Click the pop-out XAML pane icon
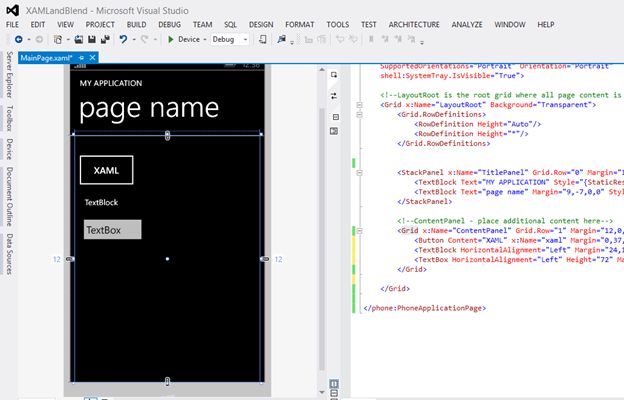 (x=333, y=74)
